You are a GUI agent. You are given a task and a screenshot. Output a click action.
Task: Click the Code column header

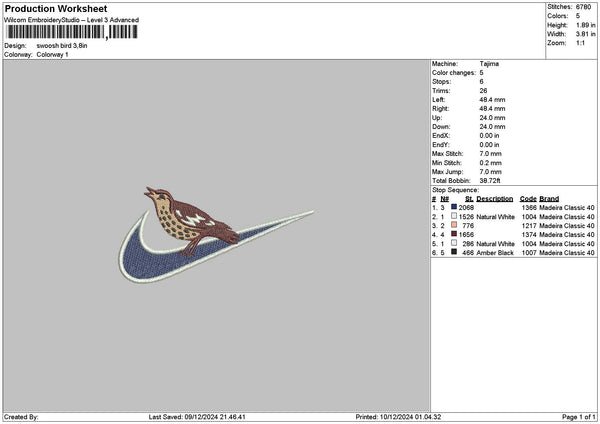pos(528,198)
